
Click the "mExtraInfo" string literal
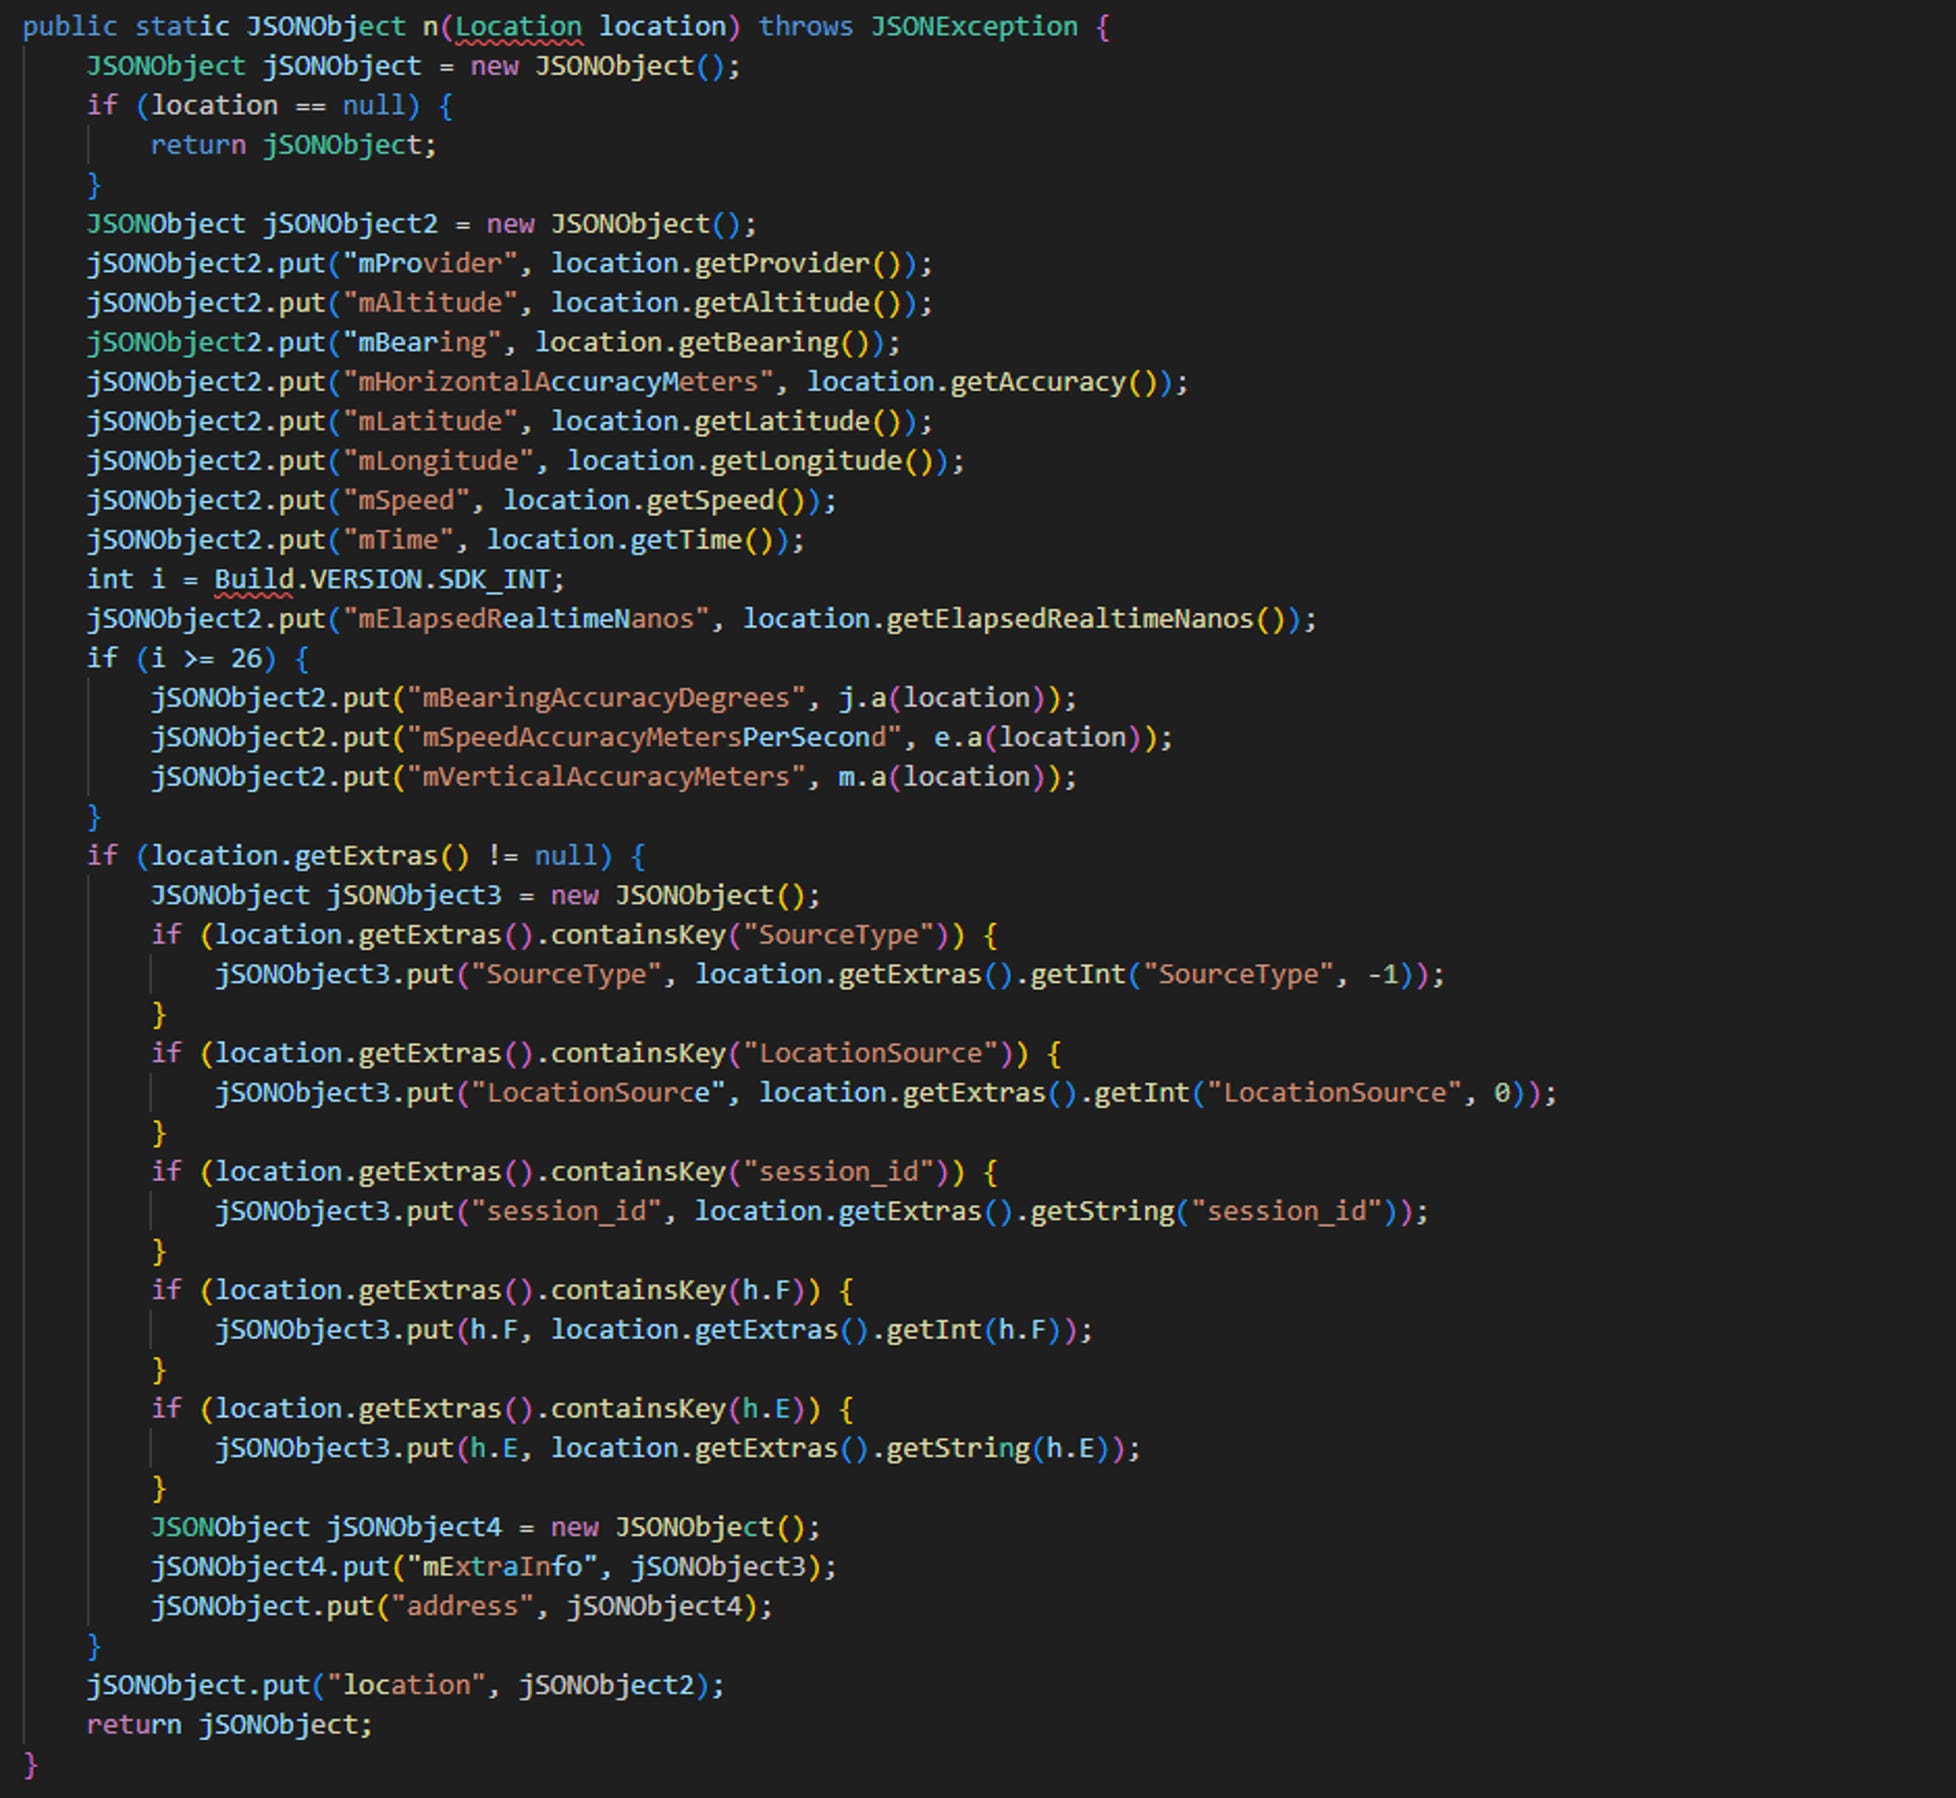pos(502,1567)
